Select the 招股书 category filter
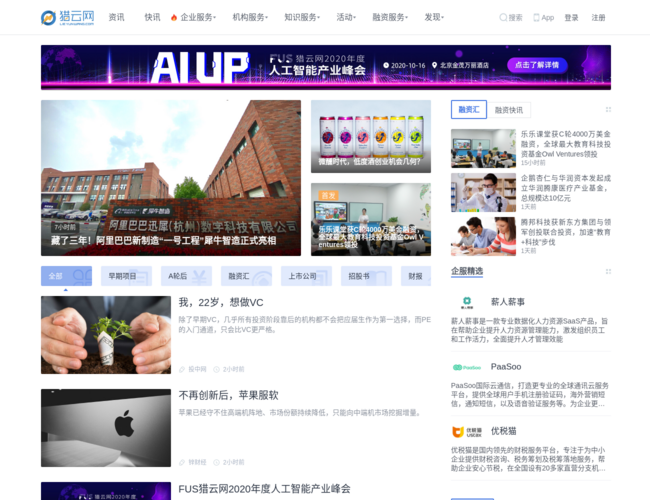The width and height of the screenshot is (650, 500). pyautogui.click(x=366, y=276)
